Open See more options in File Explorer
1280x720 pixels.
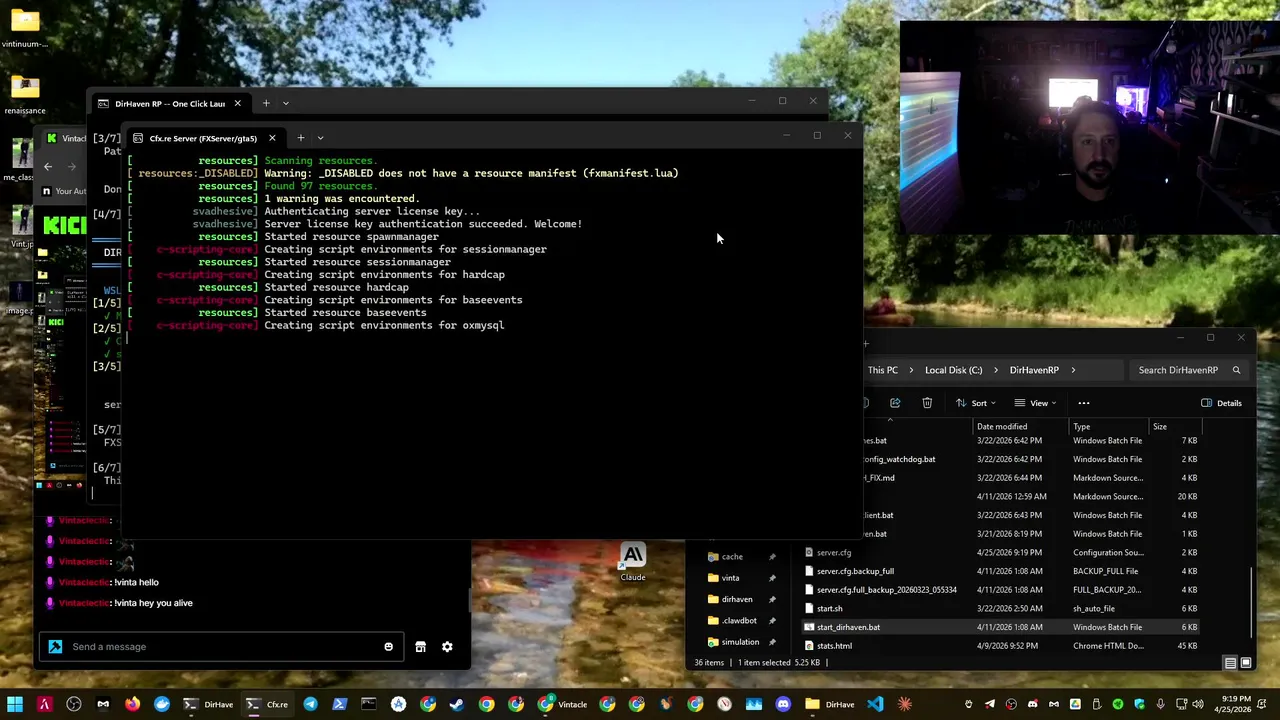click(x=1084, y=403)
